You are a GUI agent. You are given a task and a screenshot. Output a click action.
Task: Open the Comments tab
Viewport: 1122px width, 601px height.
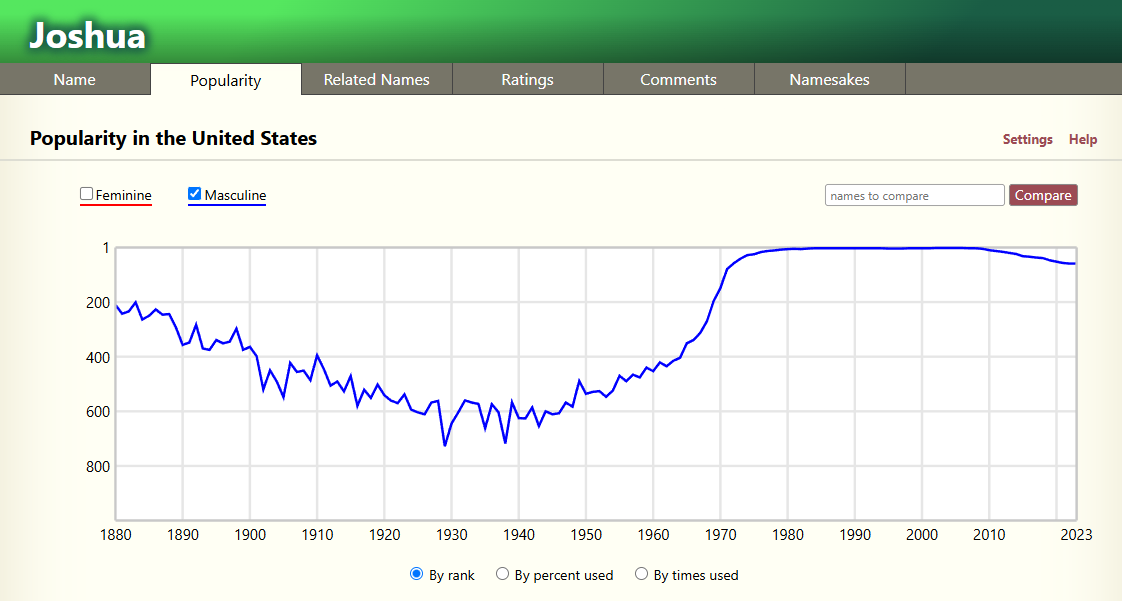click(x=678, y=79)
